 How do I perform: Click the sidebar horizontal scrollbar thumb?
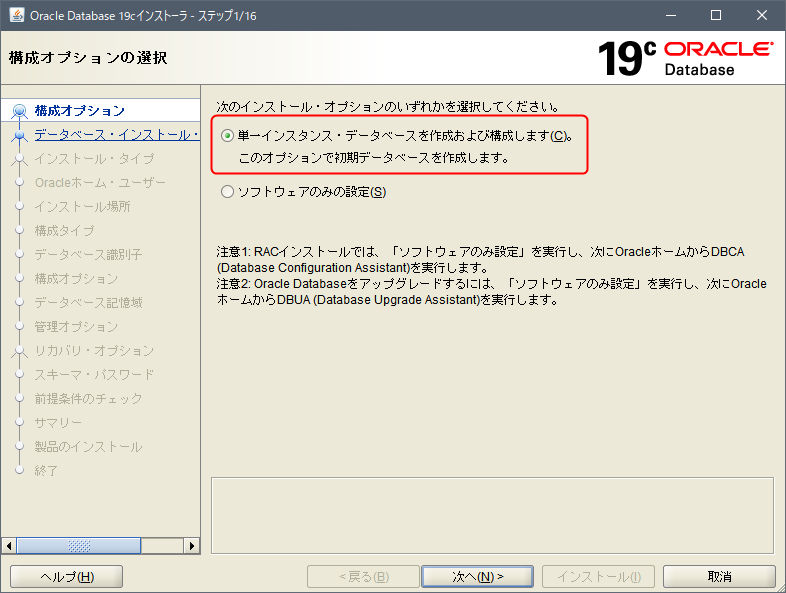[x=79, y=545]
